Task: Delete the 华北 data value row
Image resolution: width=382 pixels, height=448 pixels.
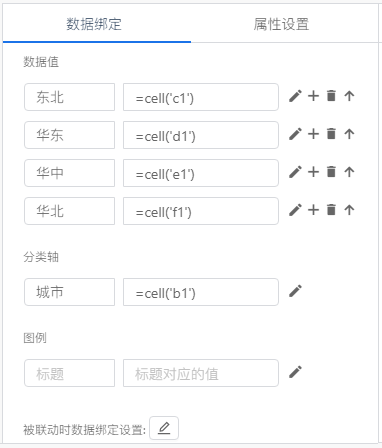Action: coord(331,210)
